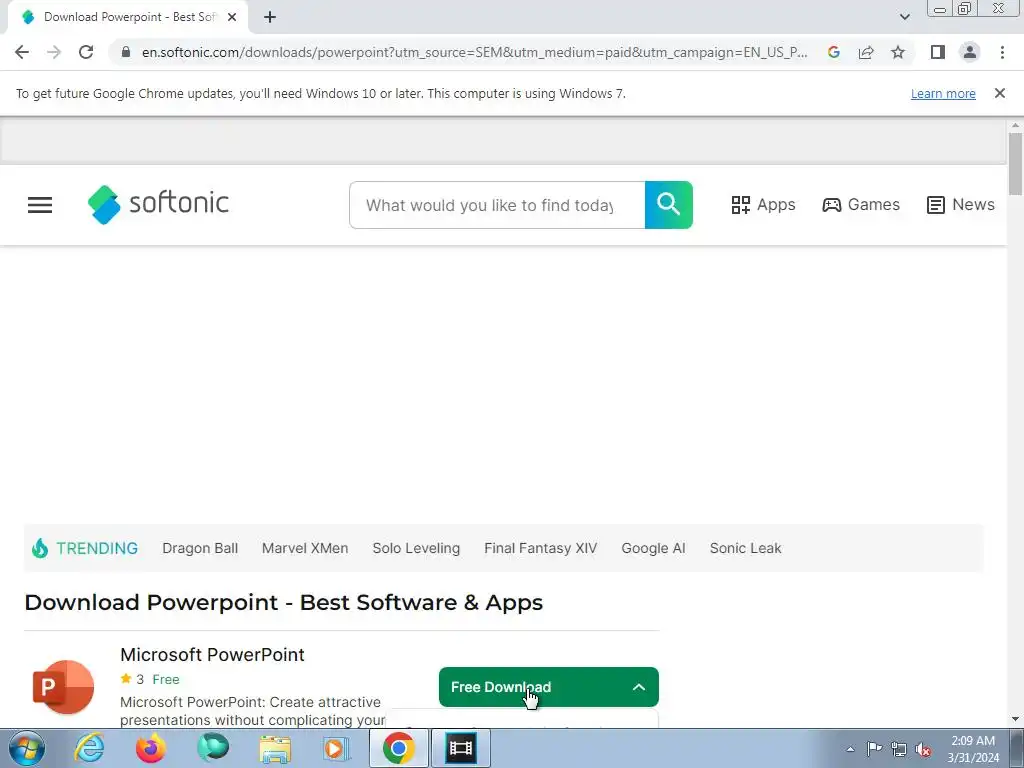This screenshot has width=1024, height=768.
Task: Go back to the previous page
Action: 22,52
